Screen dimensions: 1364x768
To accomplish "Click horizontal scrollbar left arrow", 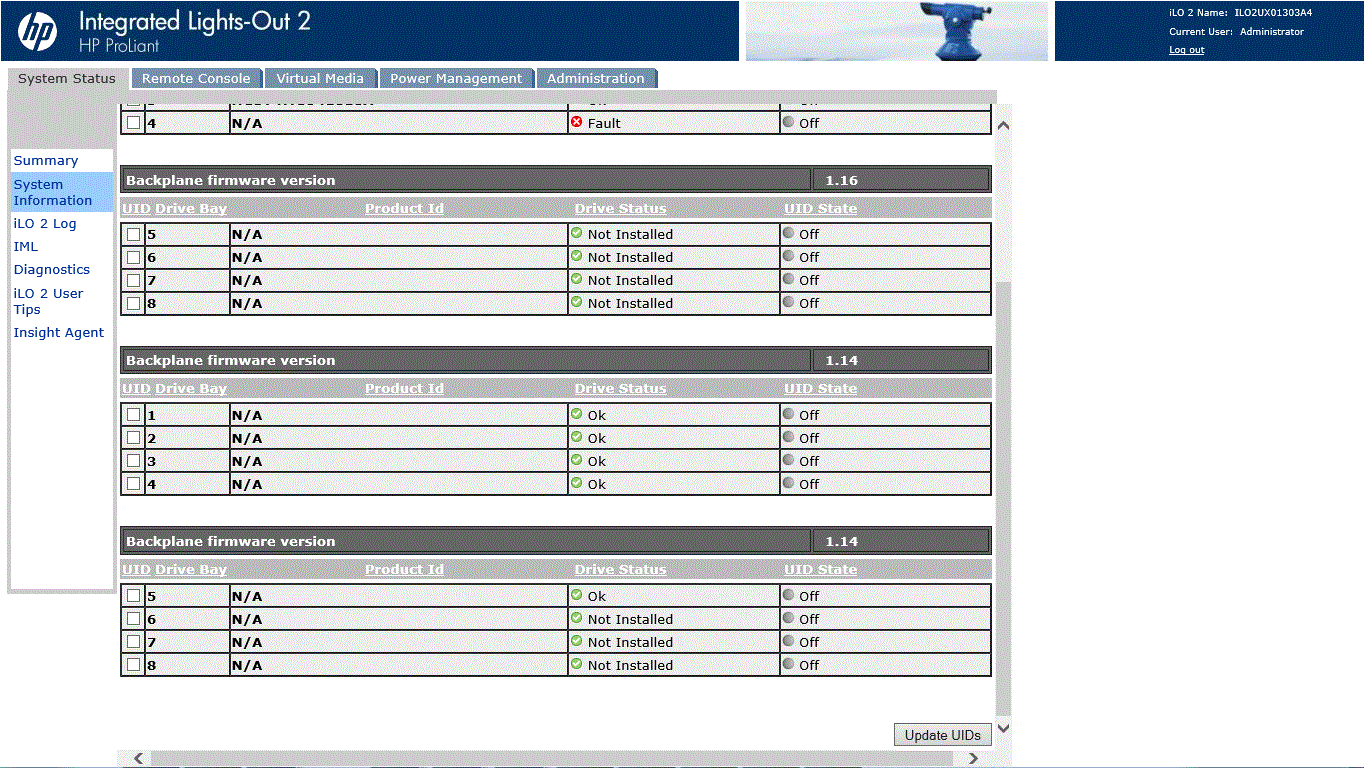I will click(139, 759).
